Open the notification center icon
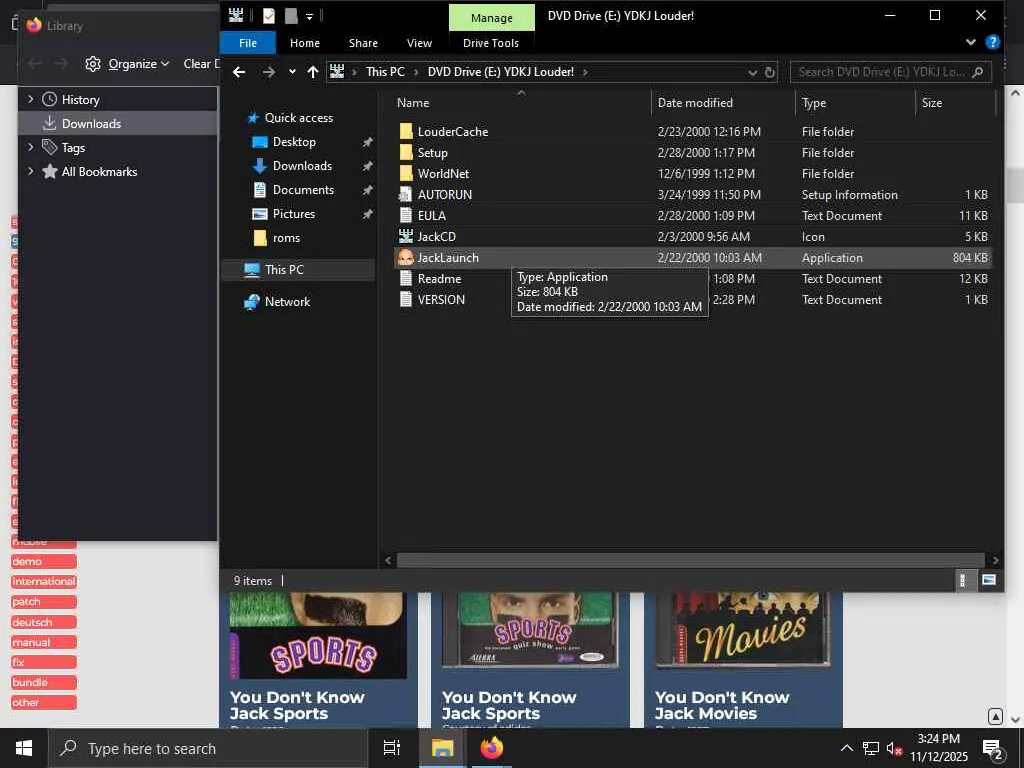Image resolution: width=1024 pixels, height=768 pixels. click(x=992, y=749)
